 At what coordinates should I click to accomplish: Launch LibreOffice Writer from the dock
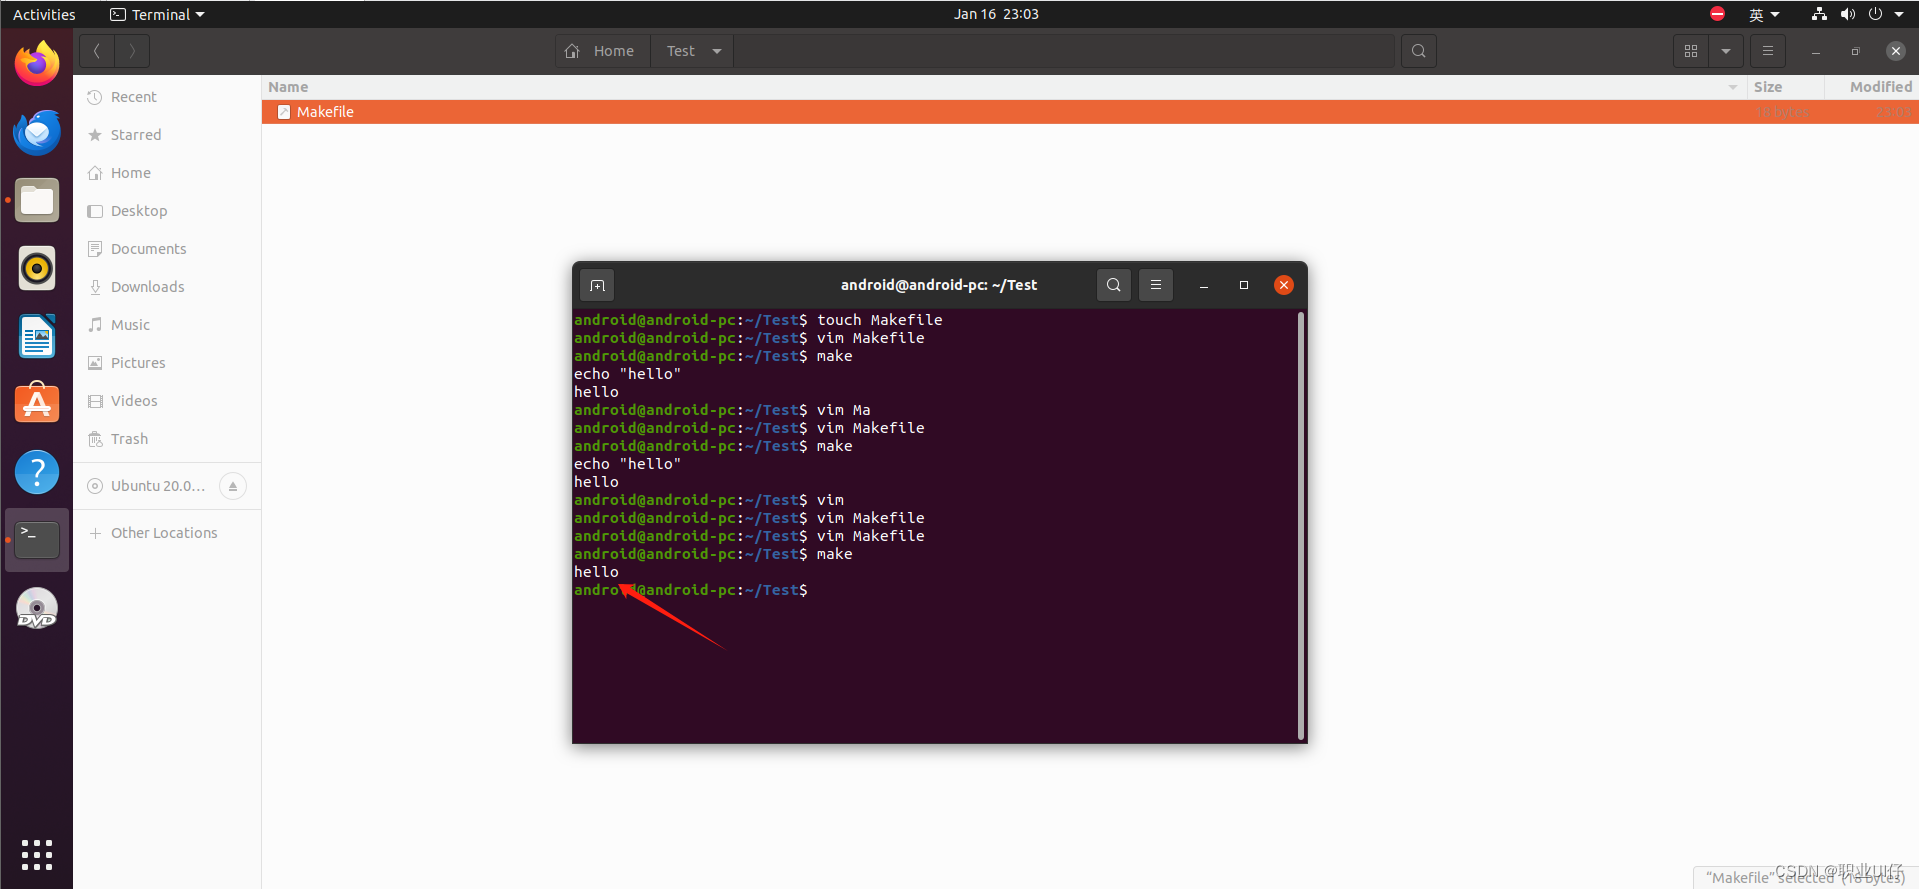click(37, 336)
